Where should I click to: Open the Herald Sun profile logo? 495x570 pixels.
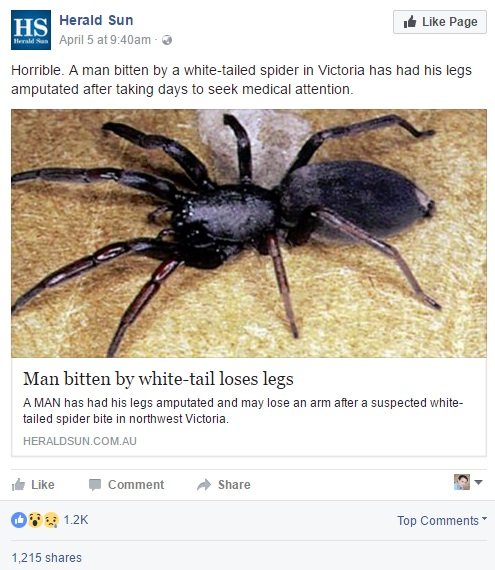(31, 30)
